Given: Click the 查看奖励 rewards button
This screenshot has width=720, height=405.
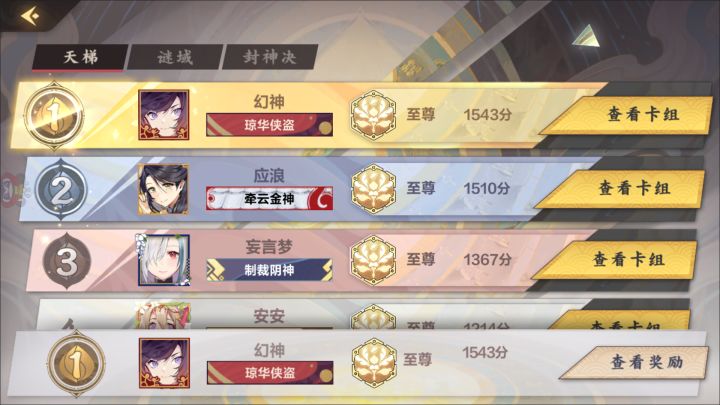Looking at the screenshot, I should tap(634, 363).
